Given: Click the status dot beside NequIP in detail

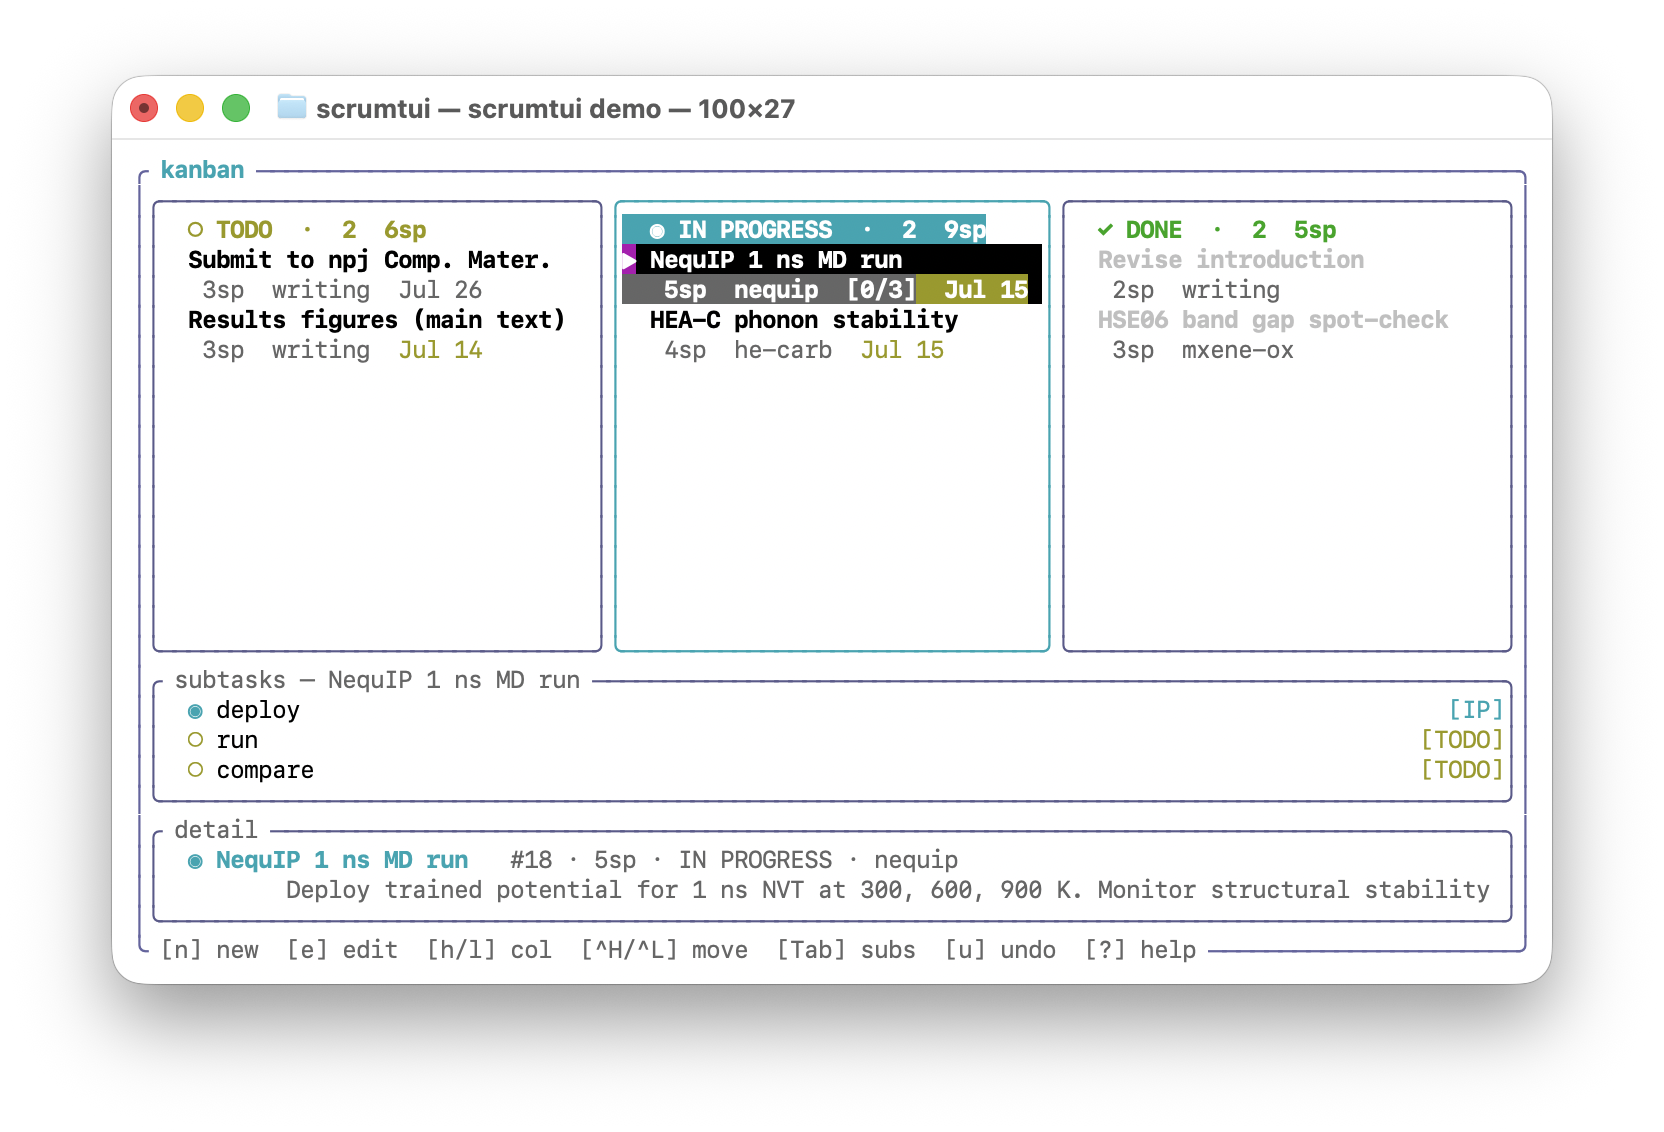Looking at the screenshot, I should click(196, 861).
